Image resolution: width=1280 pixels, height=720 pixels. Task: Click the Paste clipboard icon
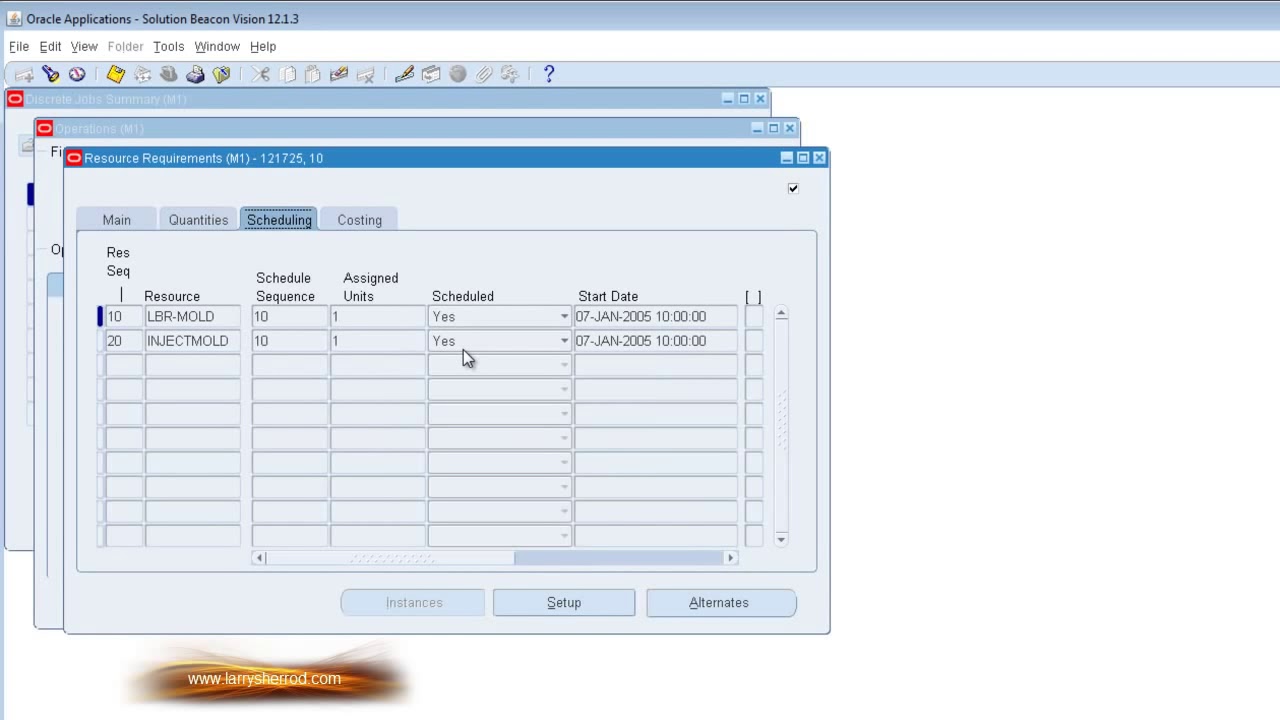pyautogui.click(x=313, y=74)
